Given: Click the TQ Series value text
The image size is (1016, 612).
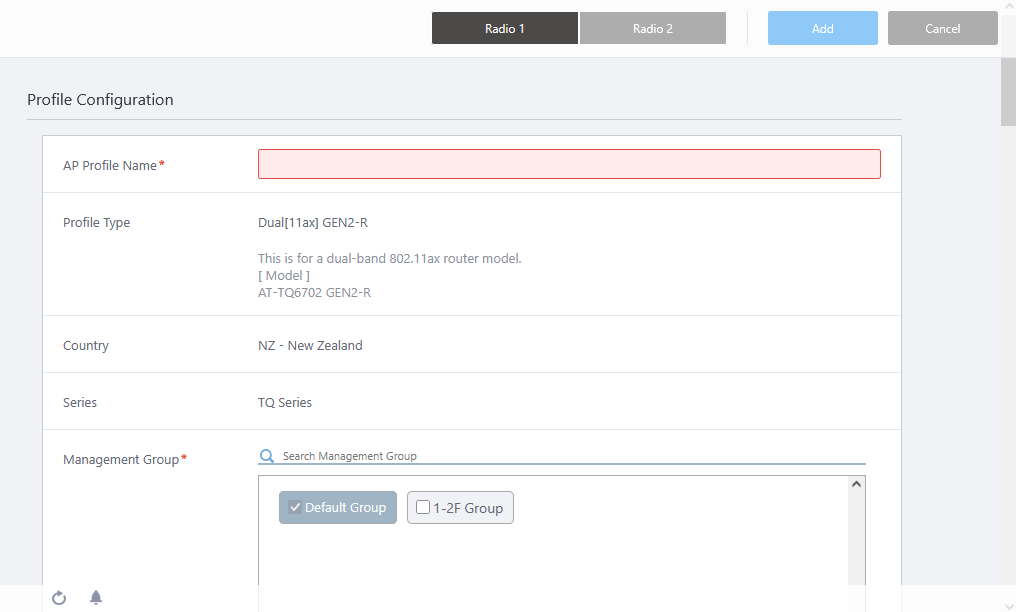Looking at the screenshot, I should 285,403.
